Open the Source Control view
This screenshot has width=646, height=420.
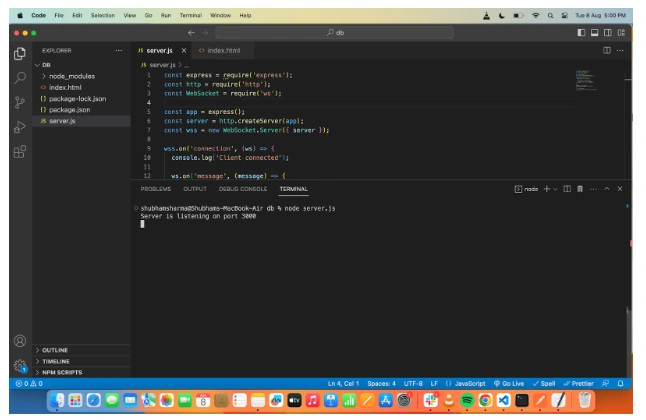click(x=20, y=102)
